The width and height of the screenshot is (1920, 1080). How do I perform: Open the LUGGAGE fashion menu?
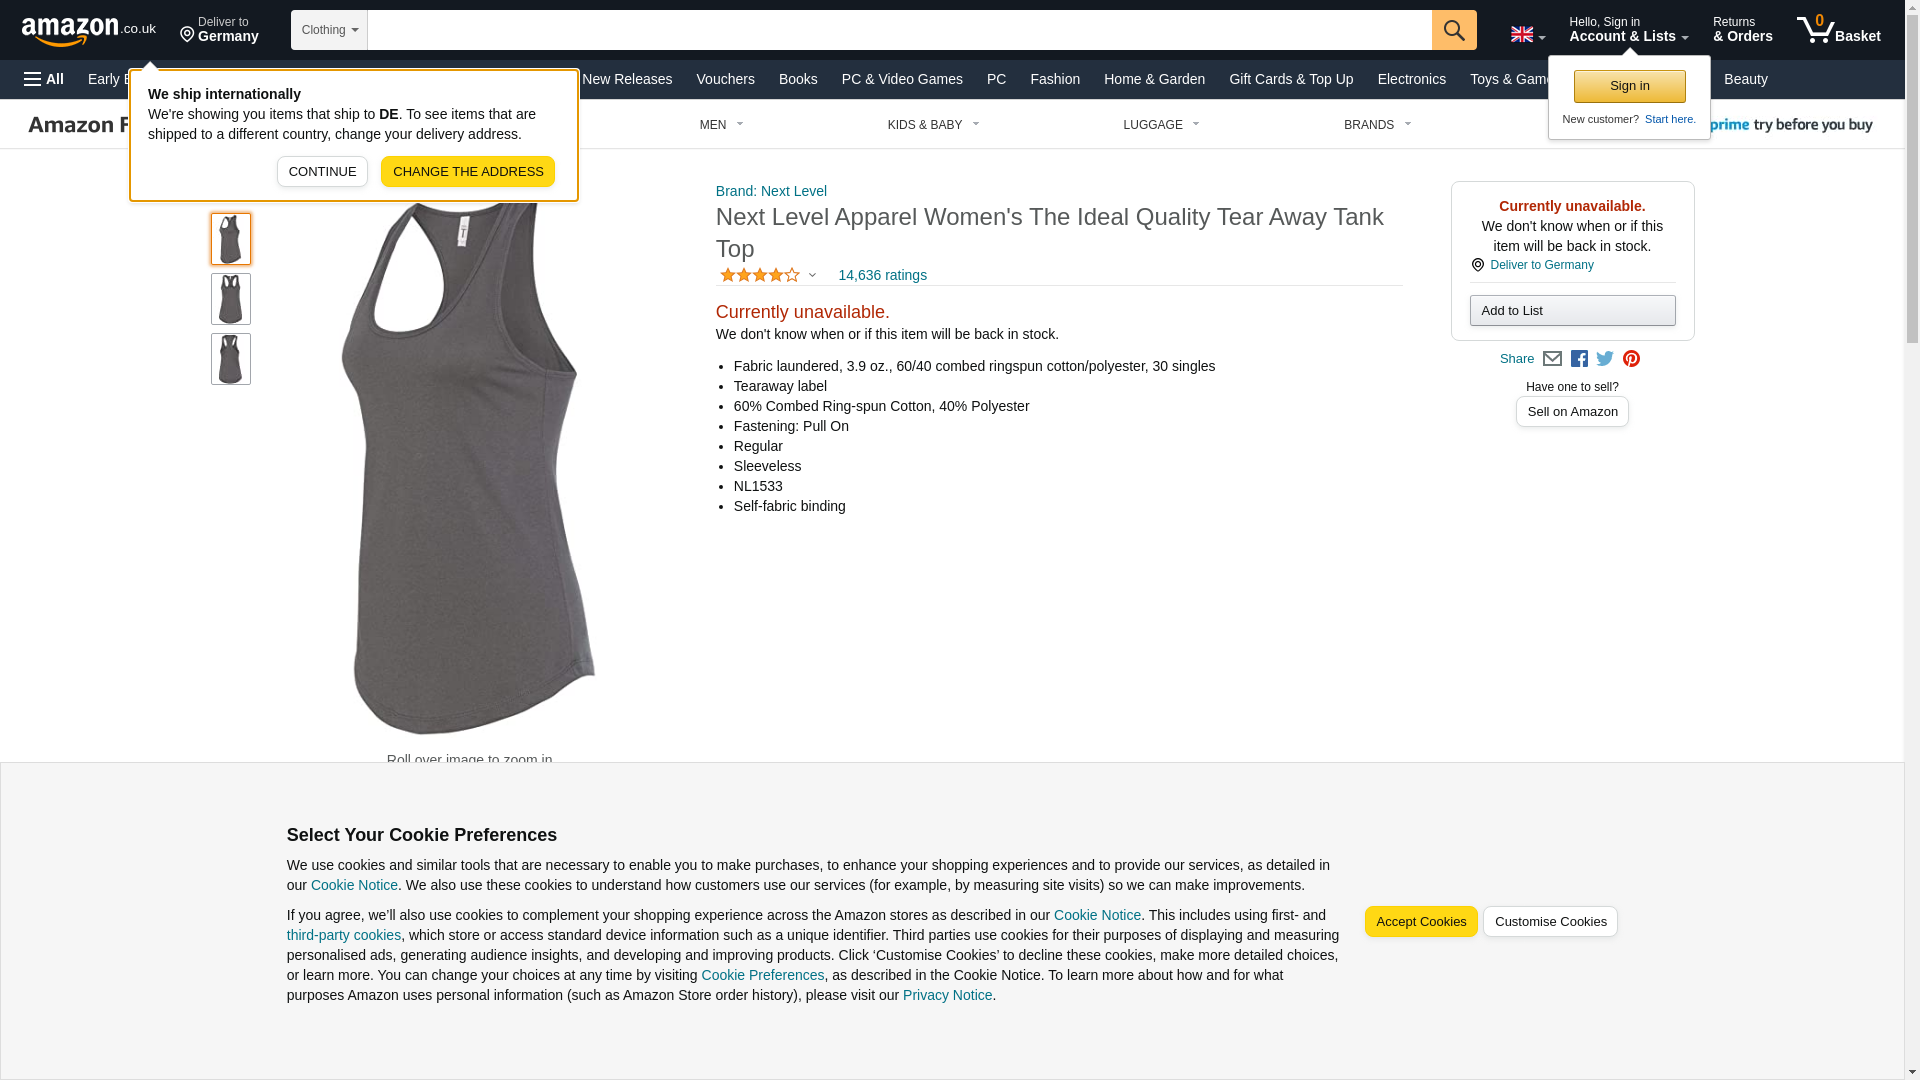1161,125
